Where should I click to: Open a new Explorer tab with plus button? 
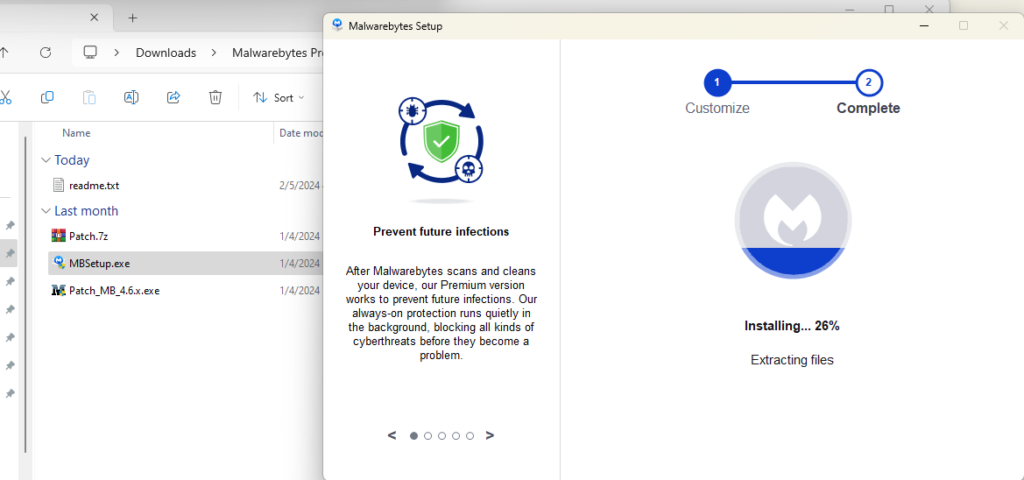tap(132, 18)
